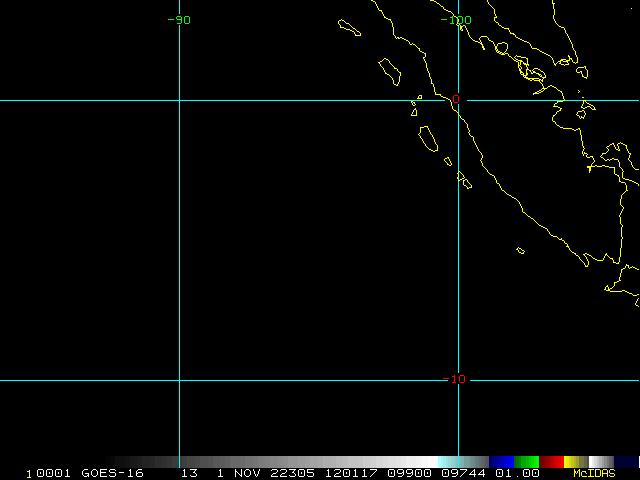The width and height of the screenshot is (640, 480).
Task: Click the cyan segment of color bar
Action: (463, 462)
